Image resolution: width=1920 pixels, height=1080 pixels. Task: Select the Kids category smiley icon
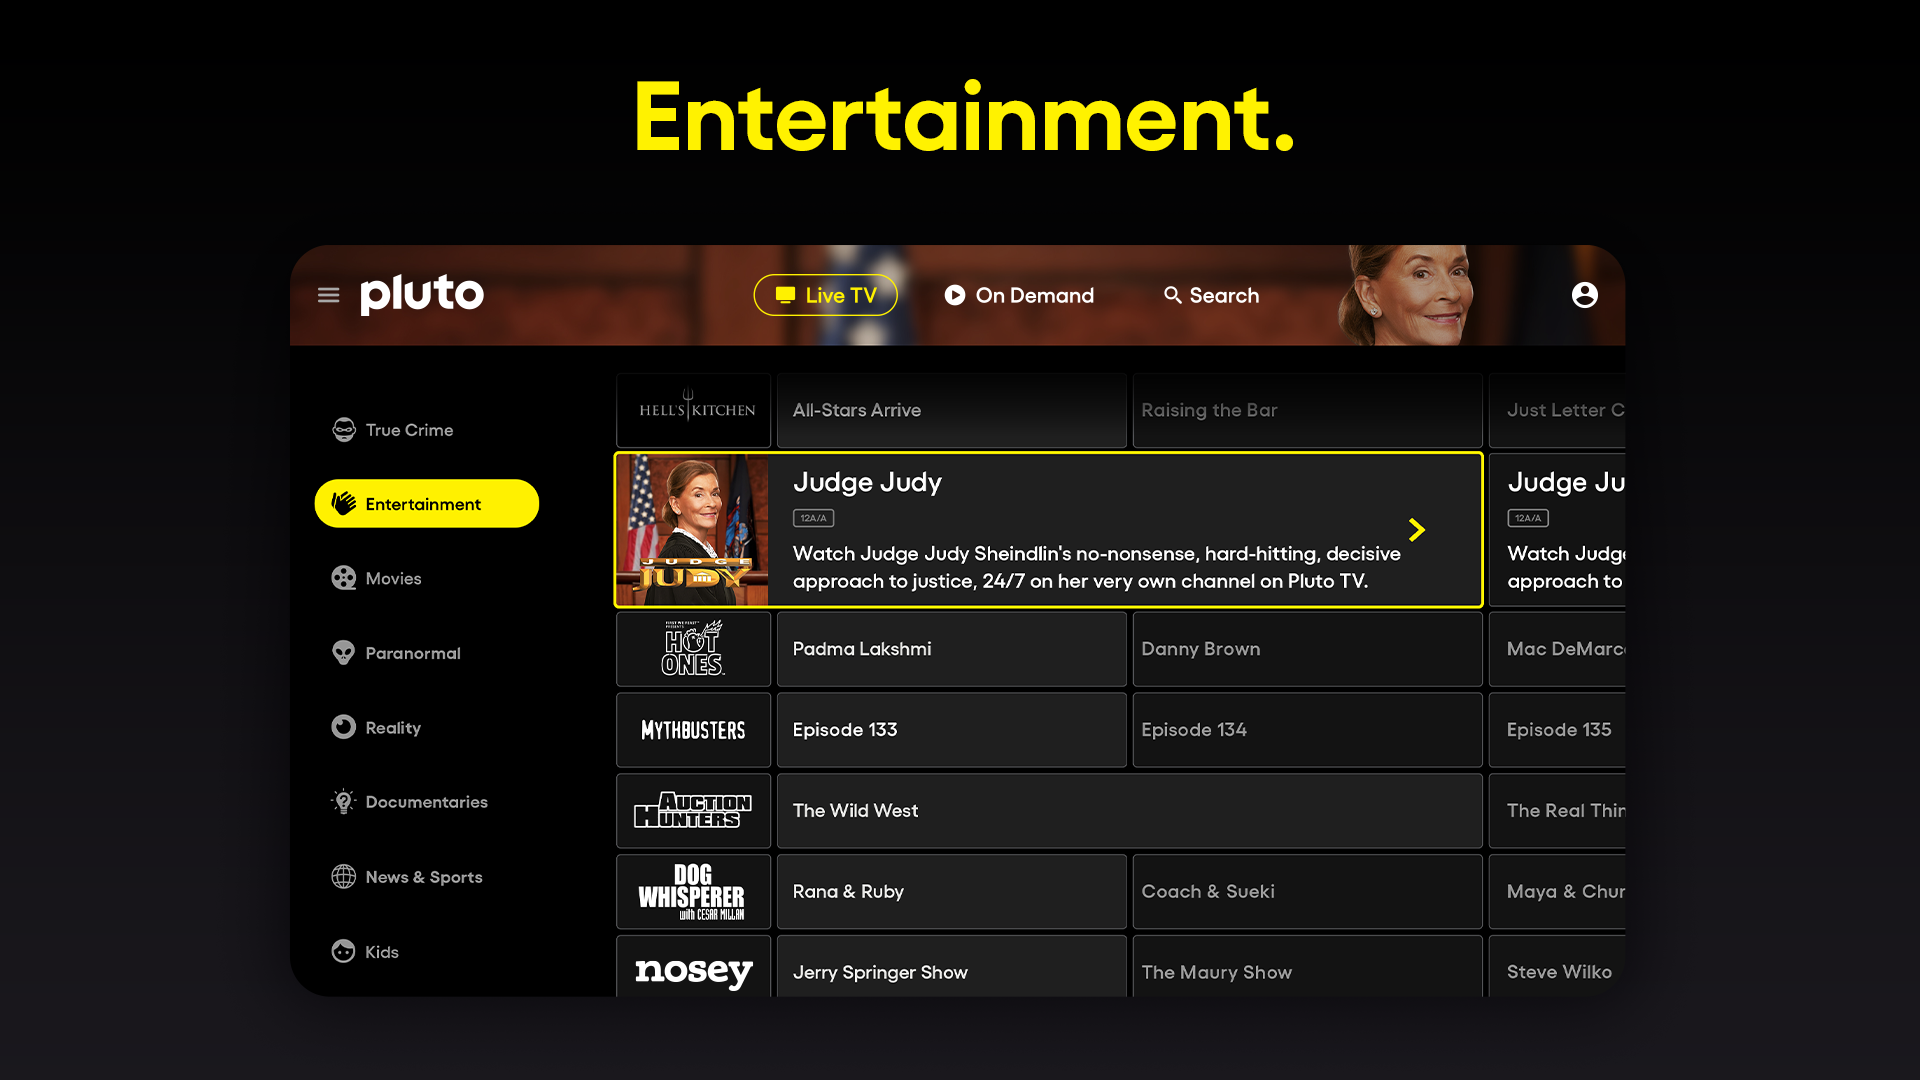point(343,951)
